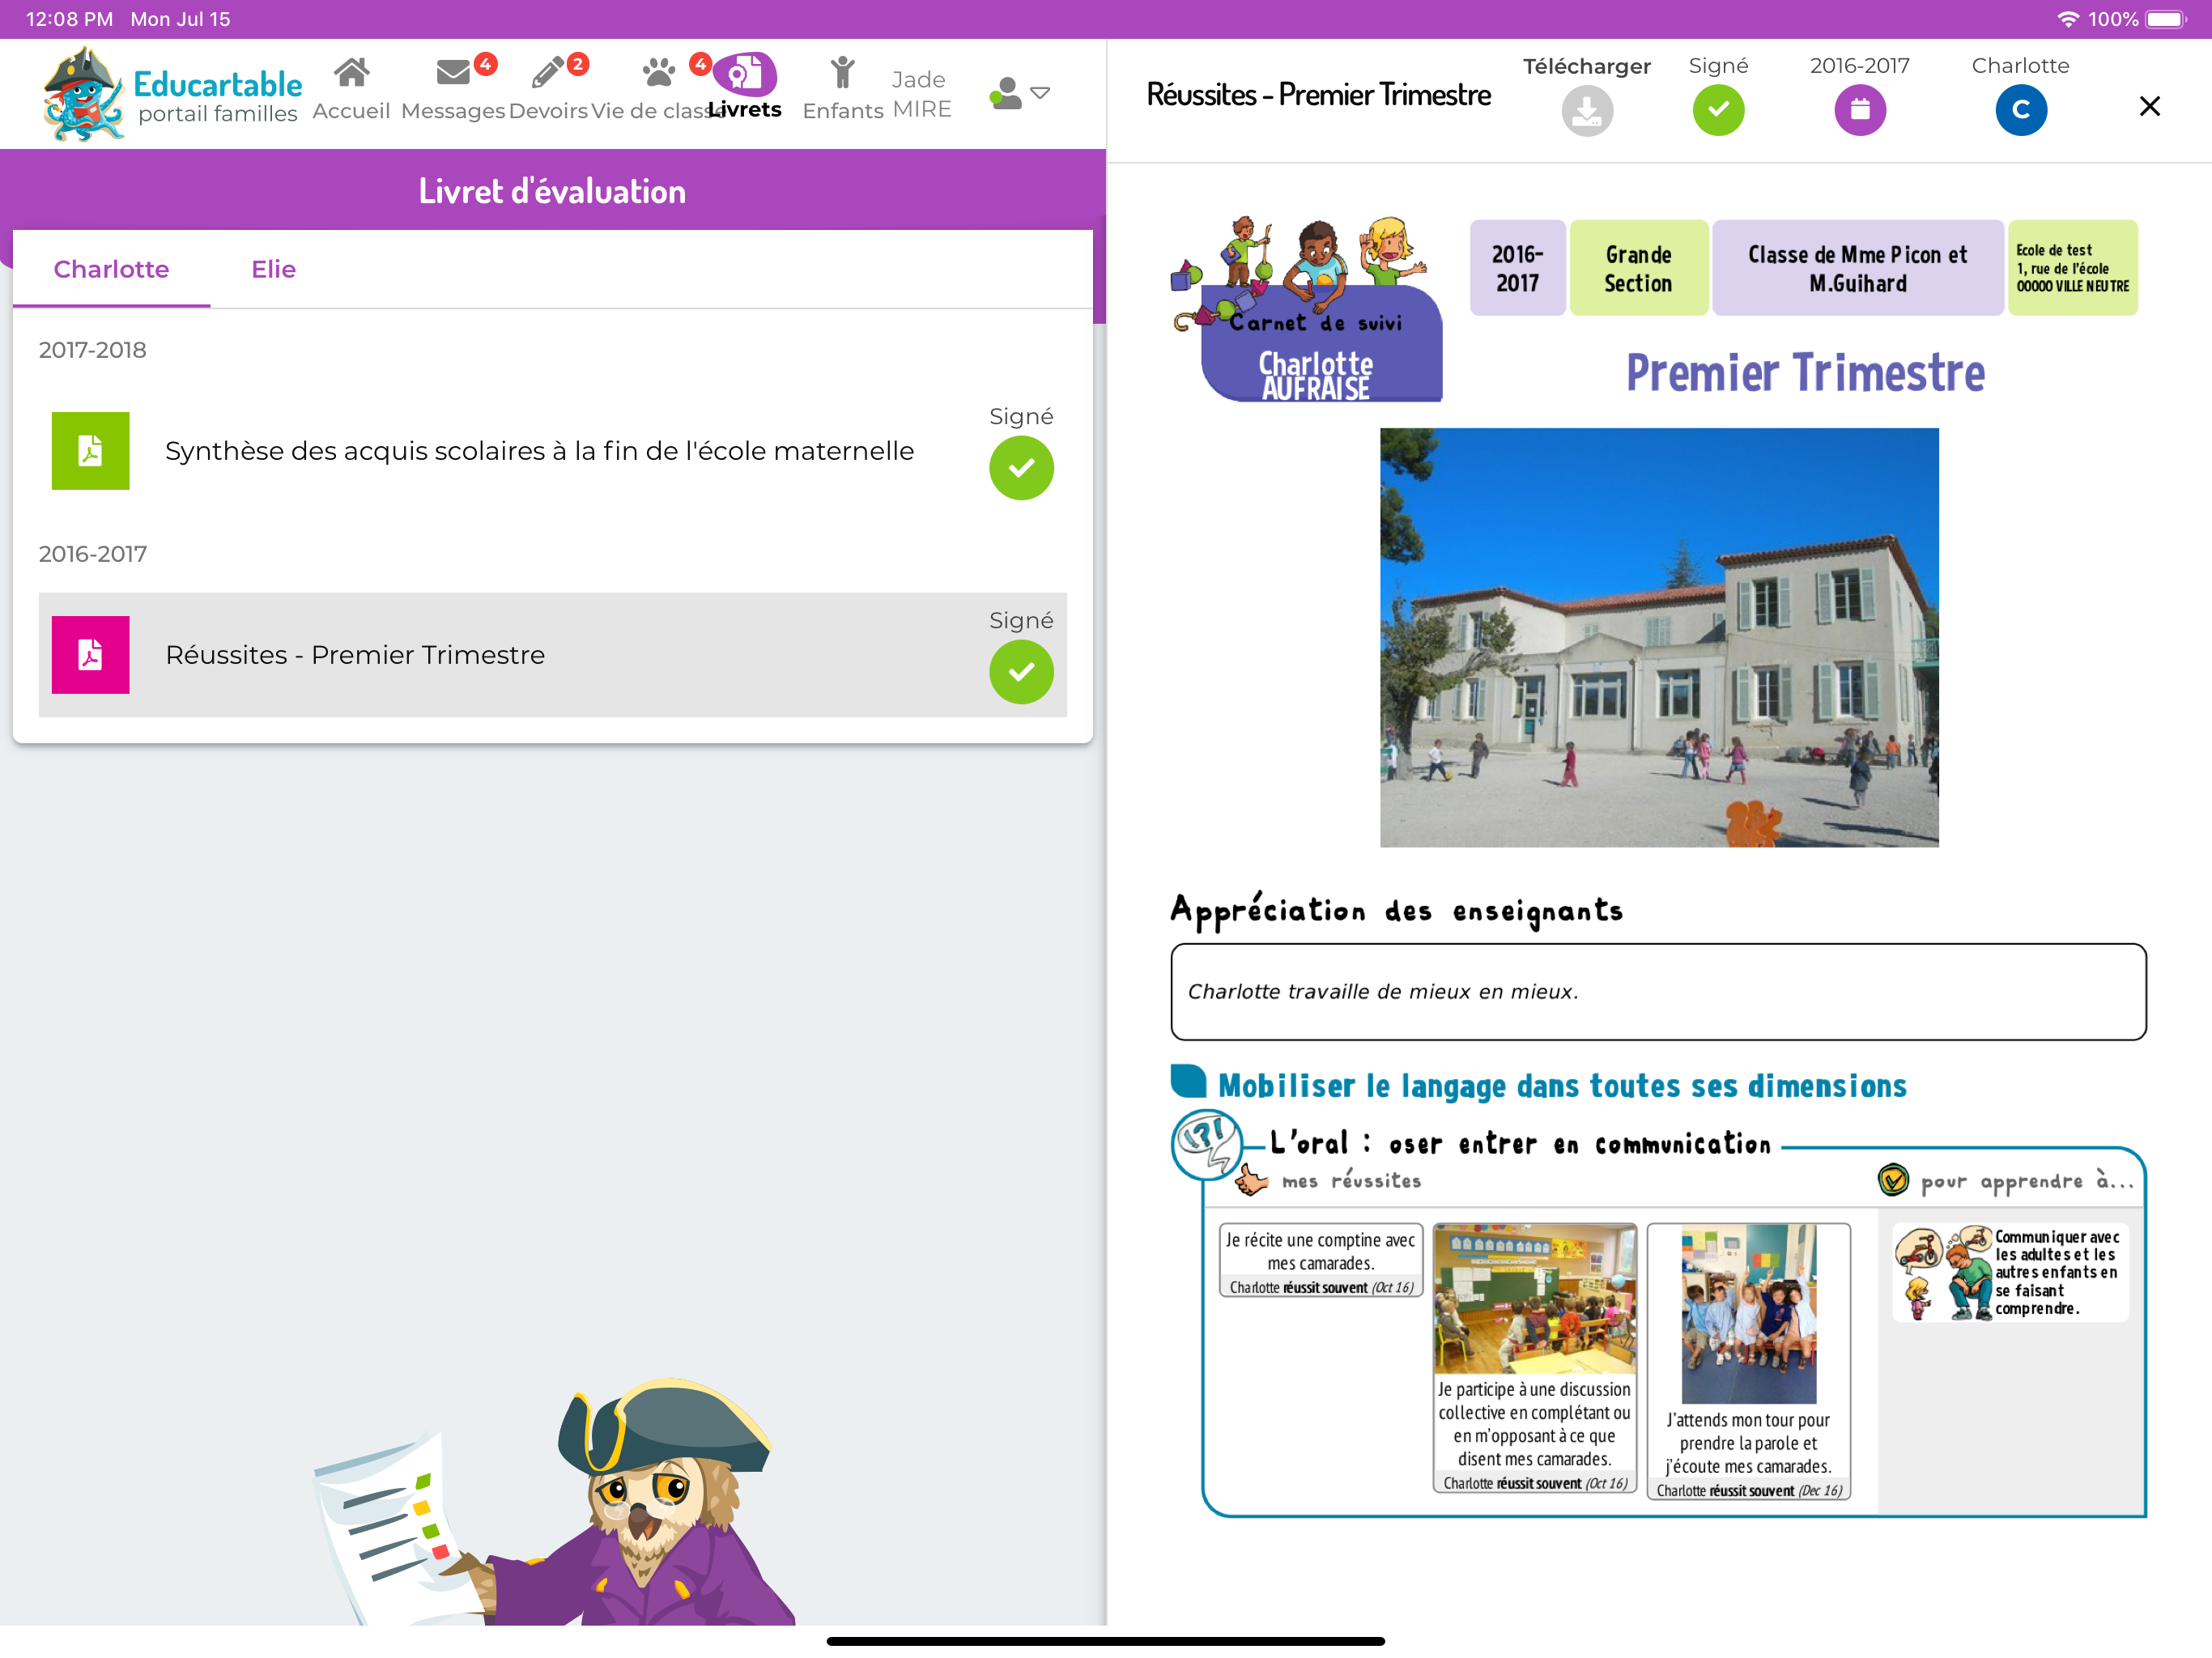
Task: Click the Grande Section label
Action: pyautogui.click(x=1638, y=268)
